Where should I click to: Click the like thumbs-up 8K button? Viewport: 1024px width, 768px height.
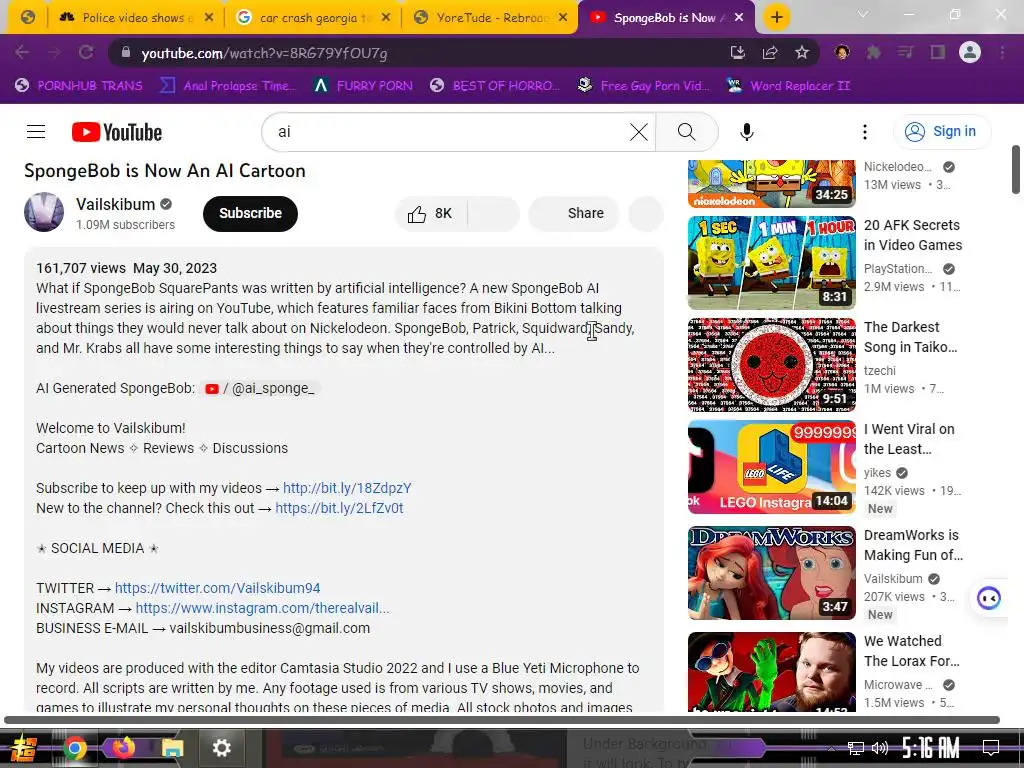tap(431, 214)
